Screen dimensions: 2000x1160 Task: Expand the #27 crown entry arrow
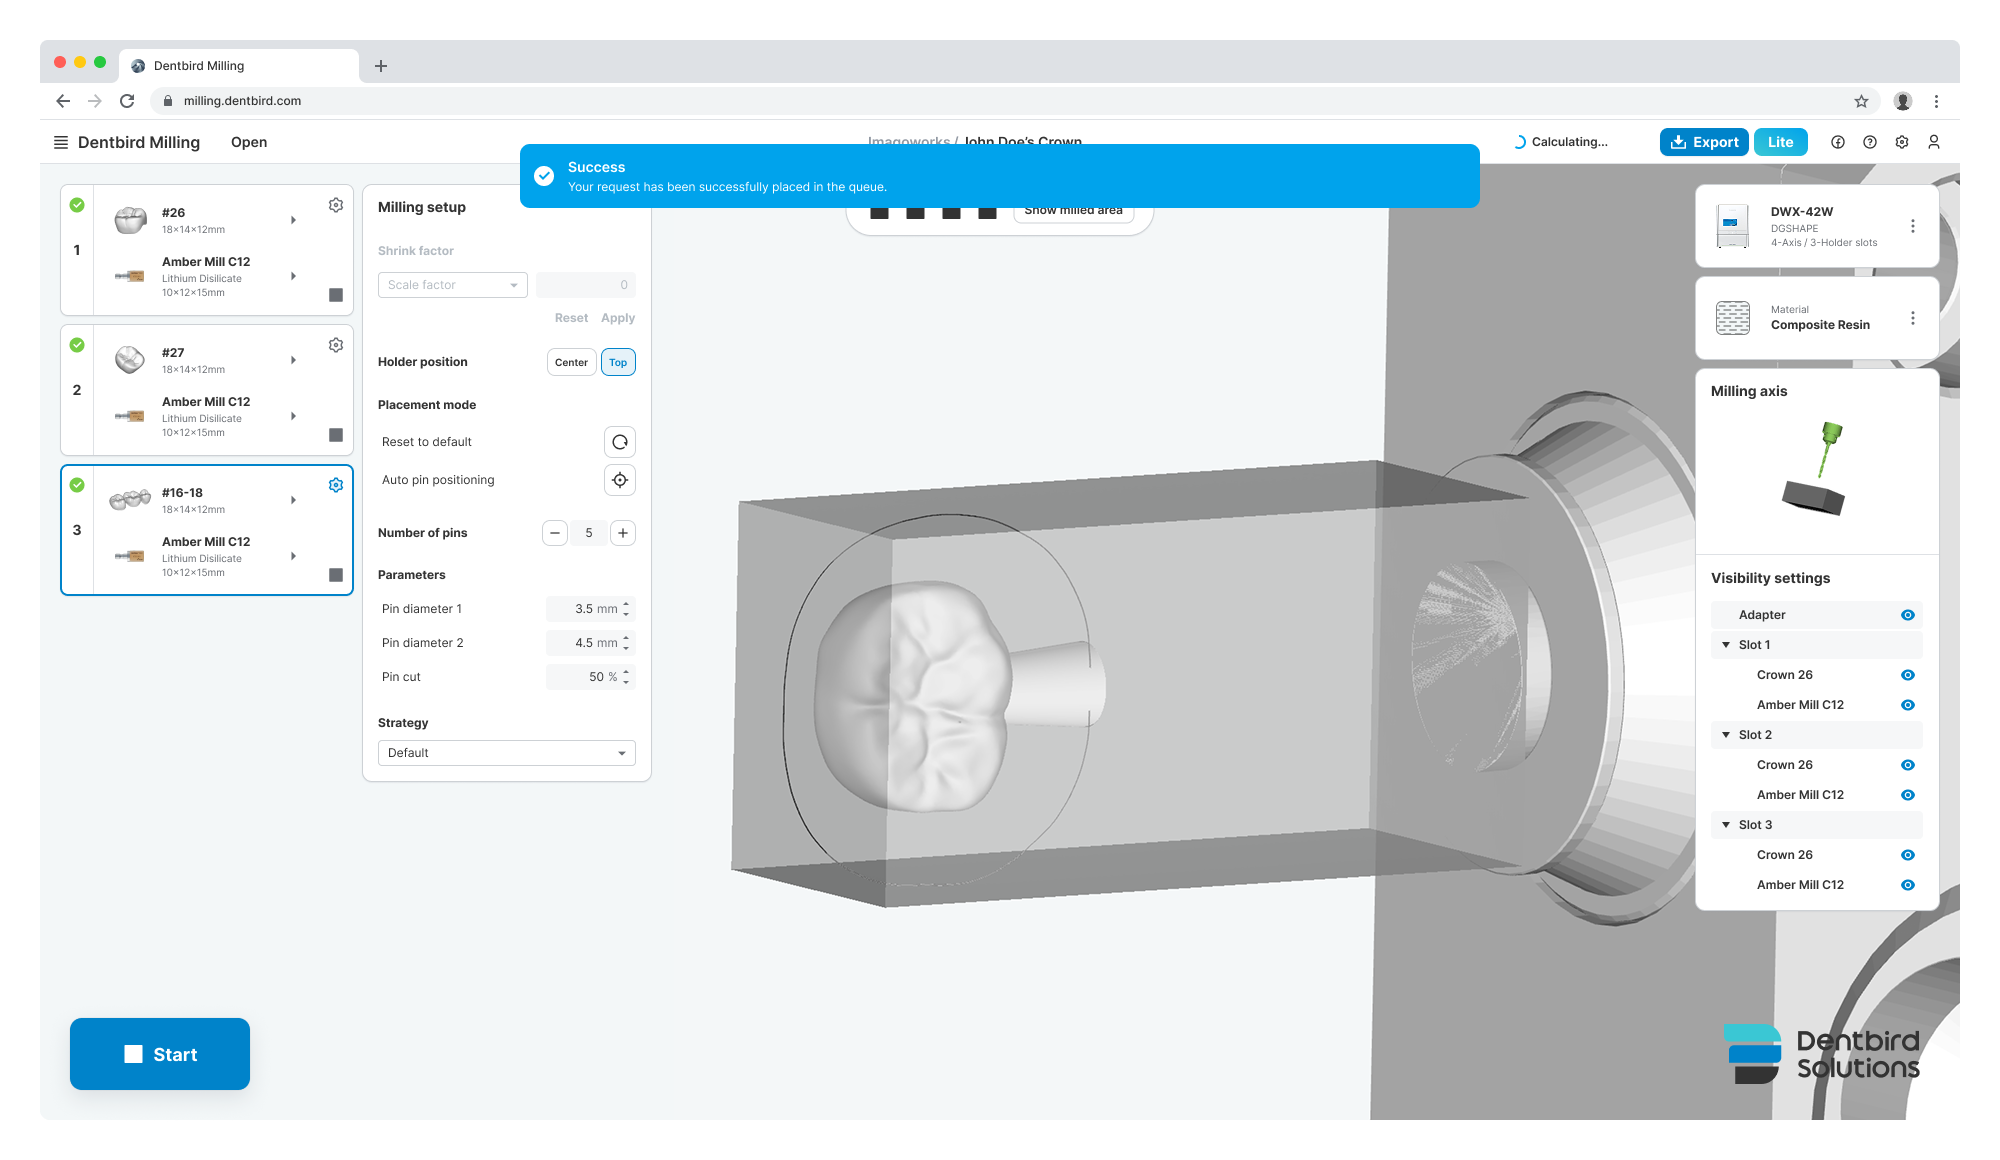pyautogui.click(x=293, y=360)
